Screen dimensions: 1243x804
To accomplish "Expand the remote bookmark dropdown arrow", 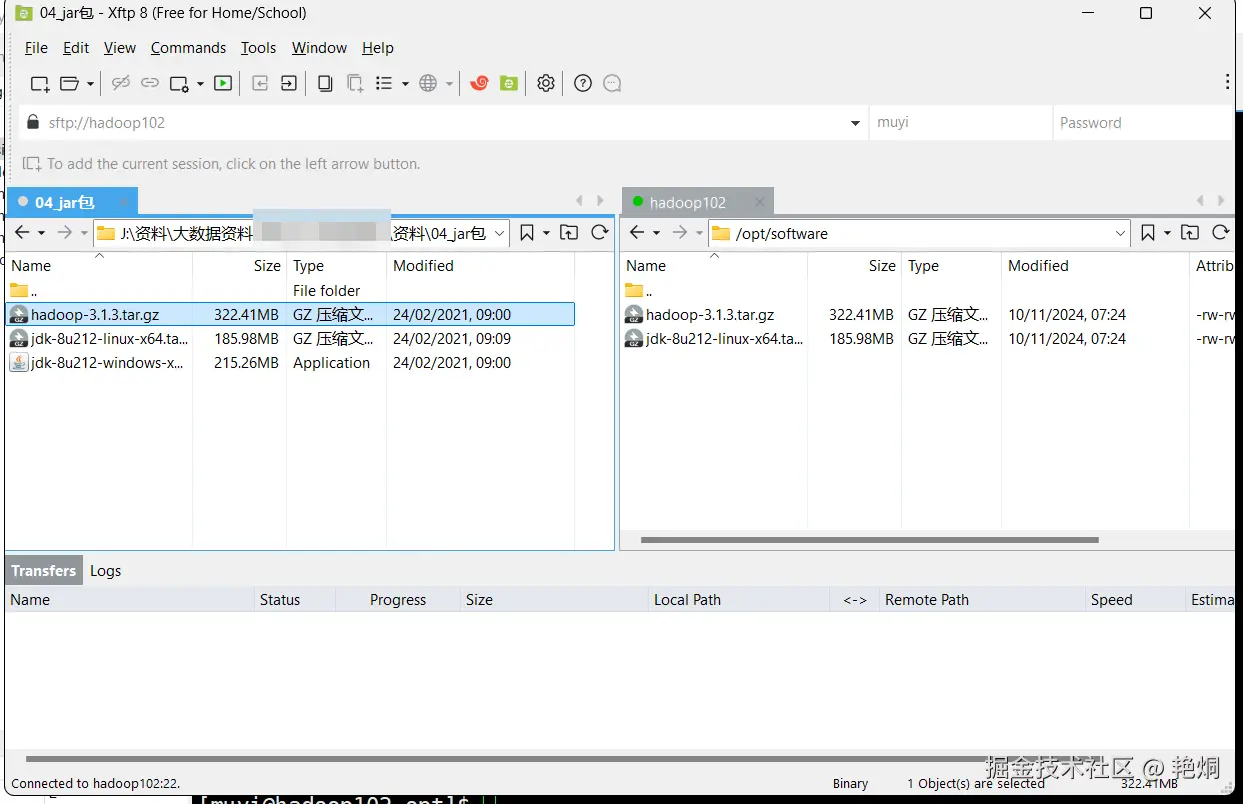I will coord(1167,233).
